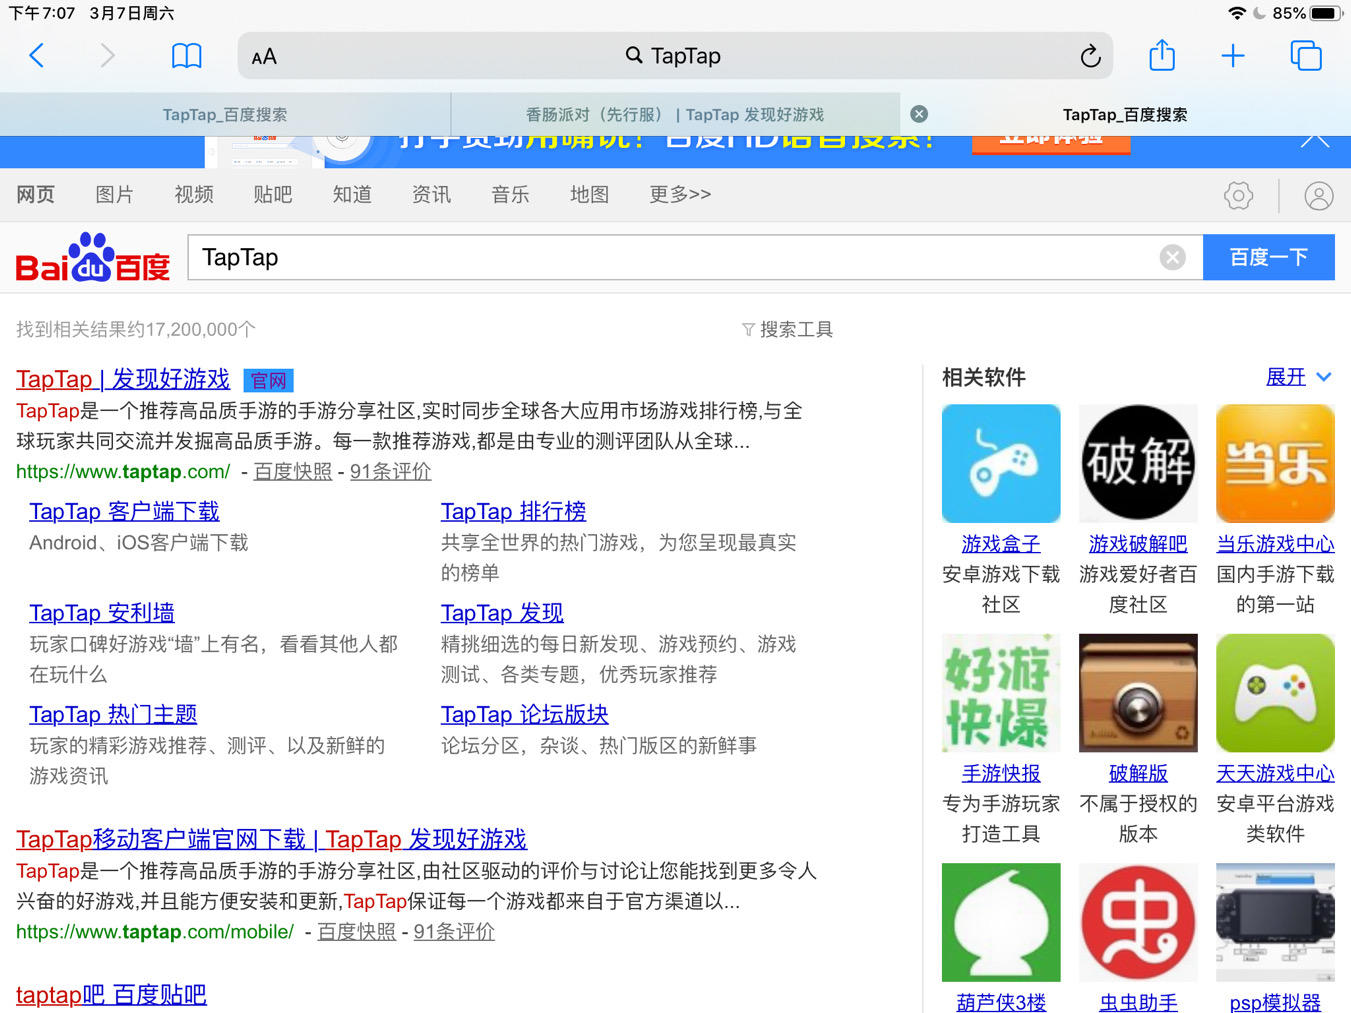Toggle reader text size AA button
Viewport: 1351px width, 1013px height.
pyautogui.click(x=264, y=57)
